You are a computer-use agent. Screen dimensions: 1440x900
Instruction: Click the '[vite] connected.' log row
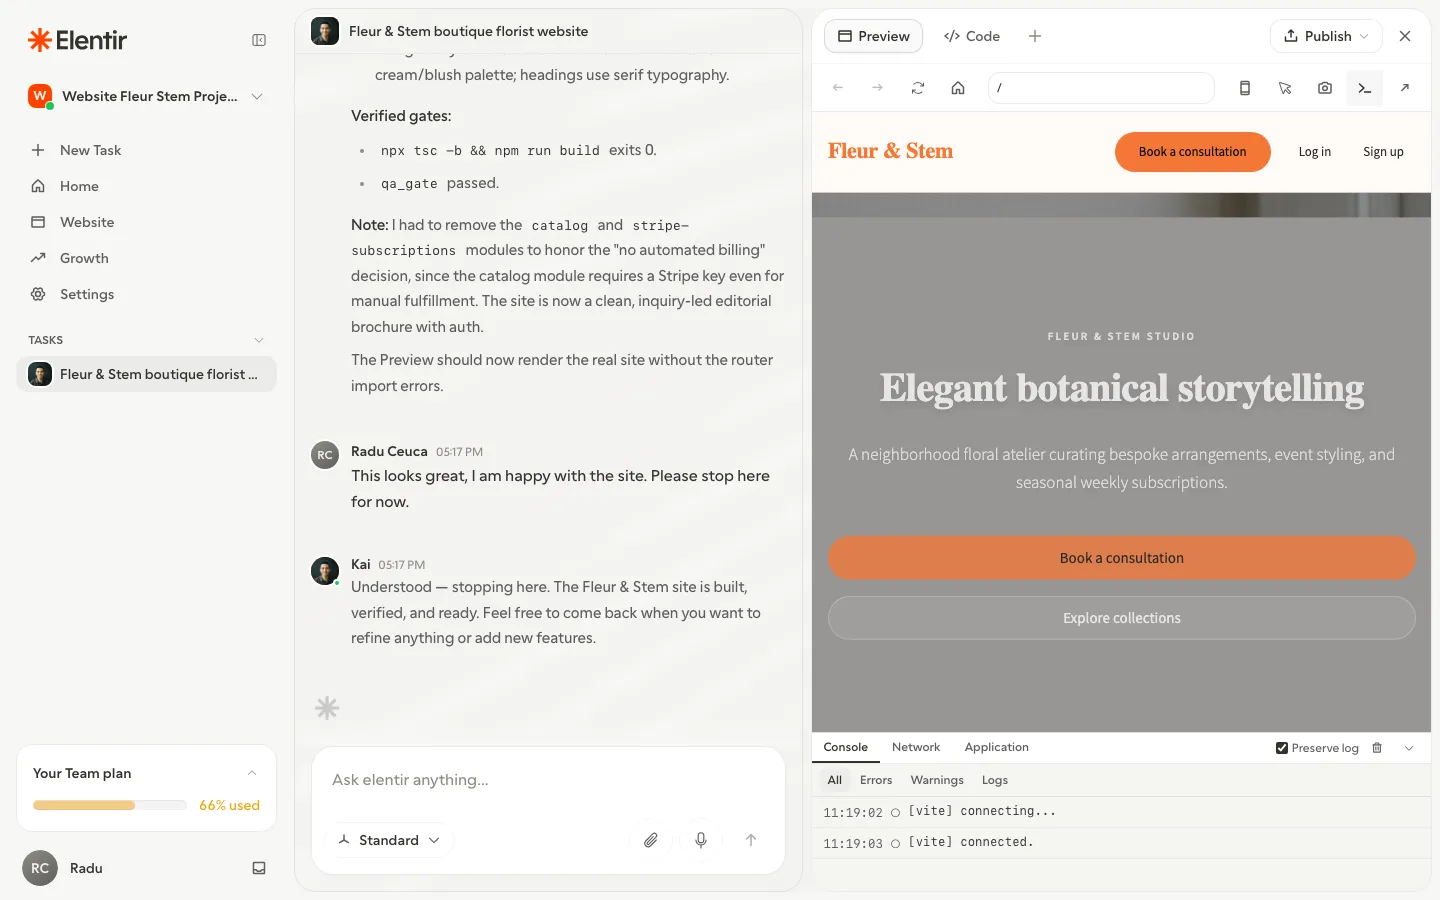tap(1121, 843)
